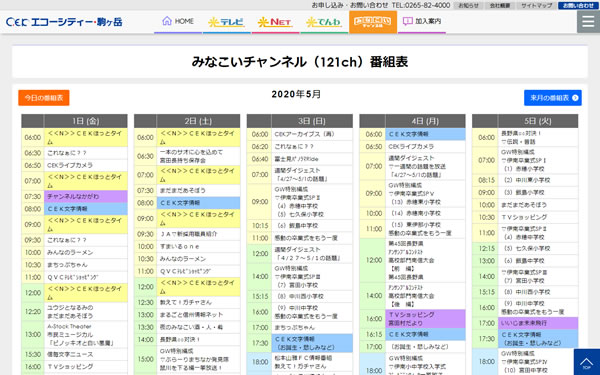This screenshot has width=600, height=375.
Task: Click the 5日 (火) column header
Action: point(538,121)
